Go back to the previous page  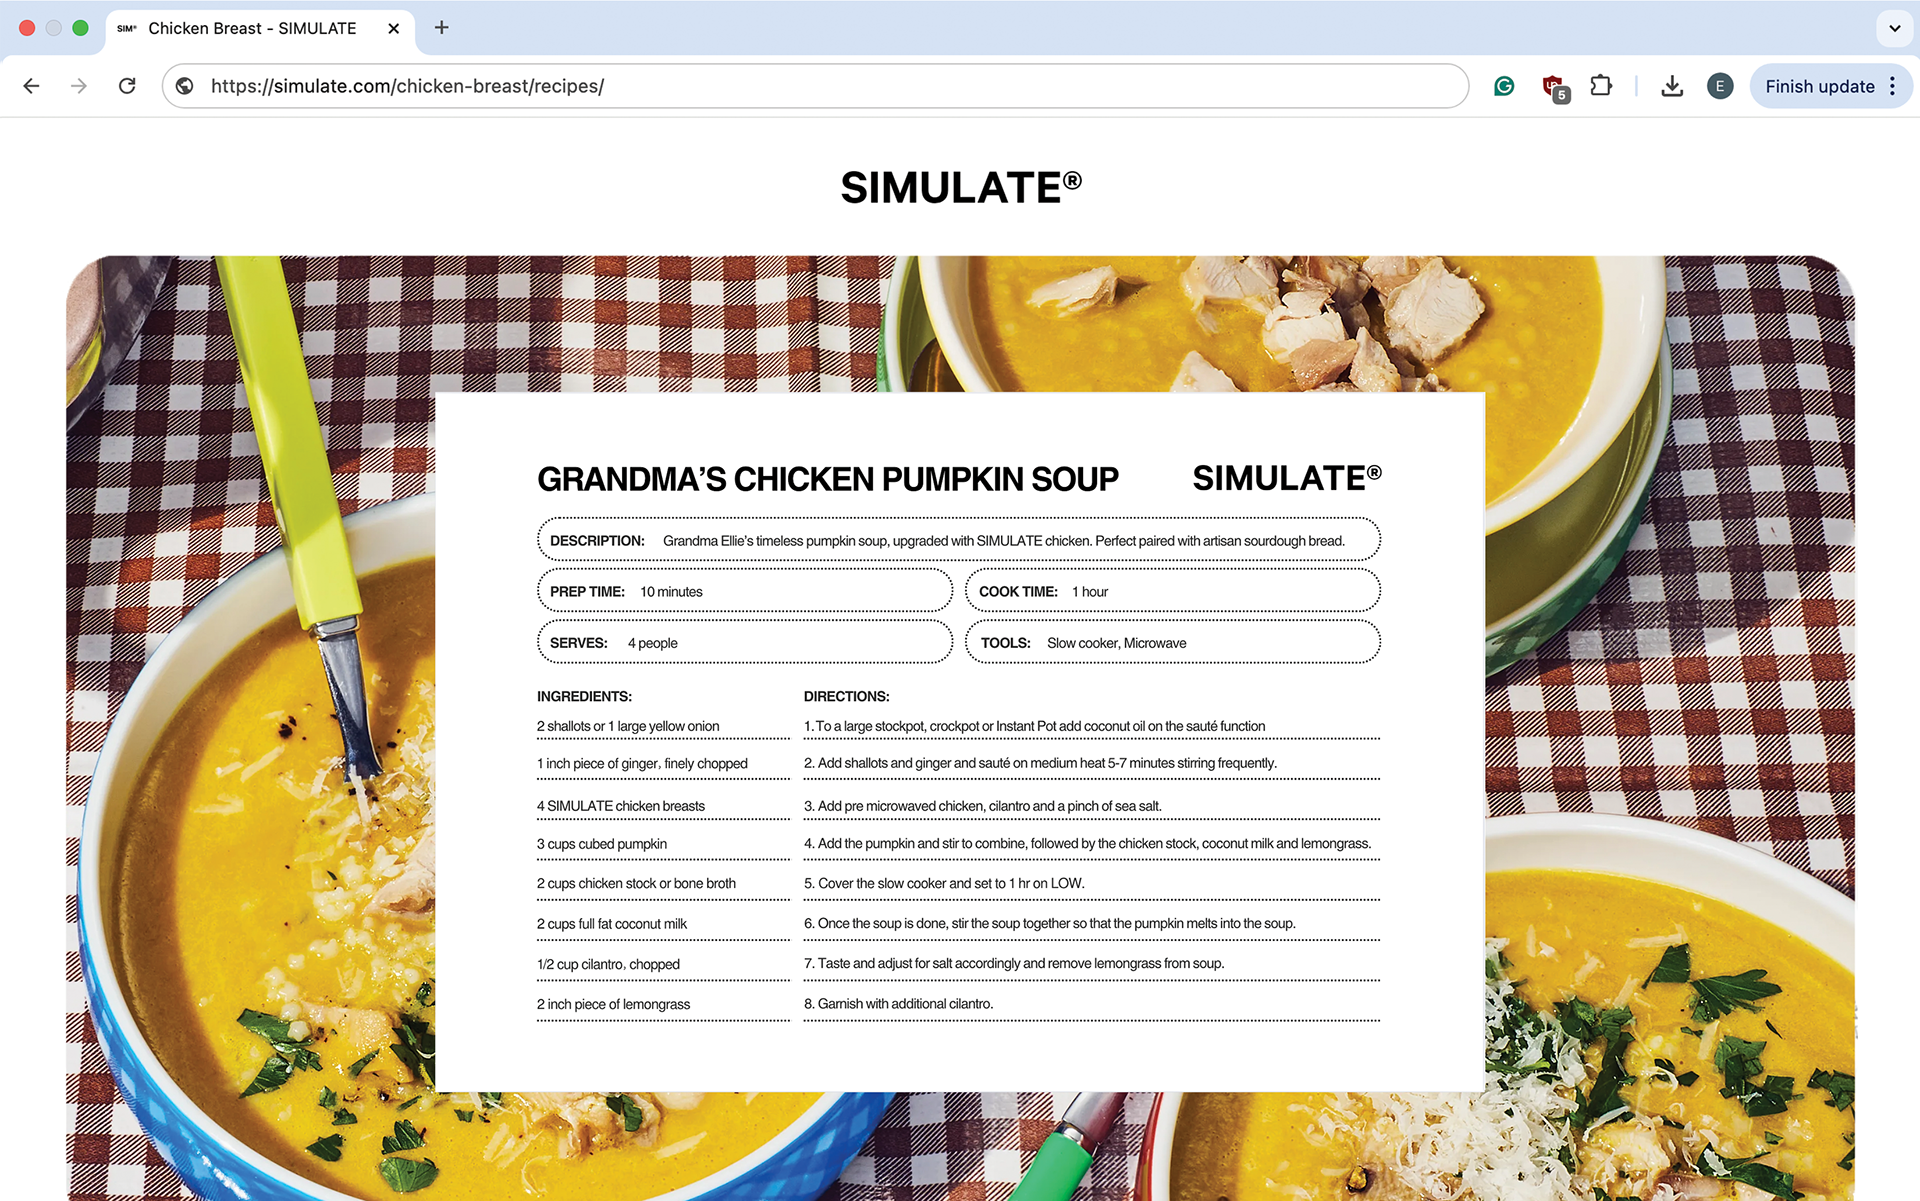(x=31, y=86)
